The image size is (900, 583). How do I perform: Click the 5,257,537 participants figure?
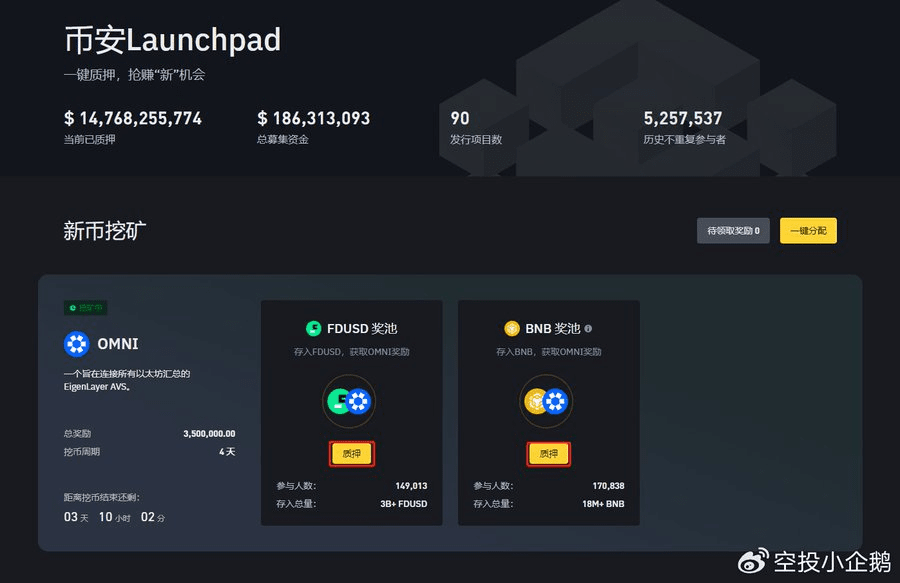pos(682,118)
